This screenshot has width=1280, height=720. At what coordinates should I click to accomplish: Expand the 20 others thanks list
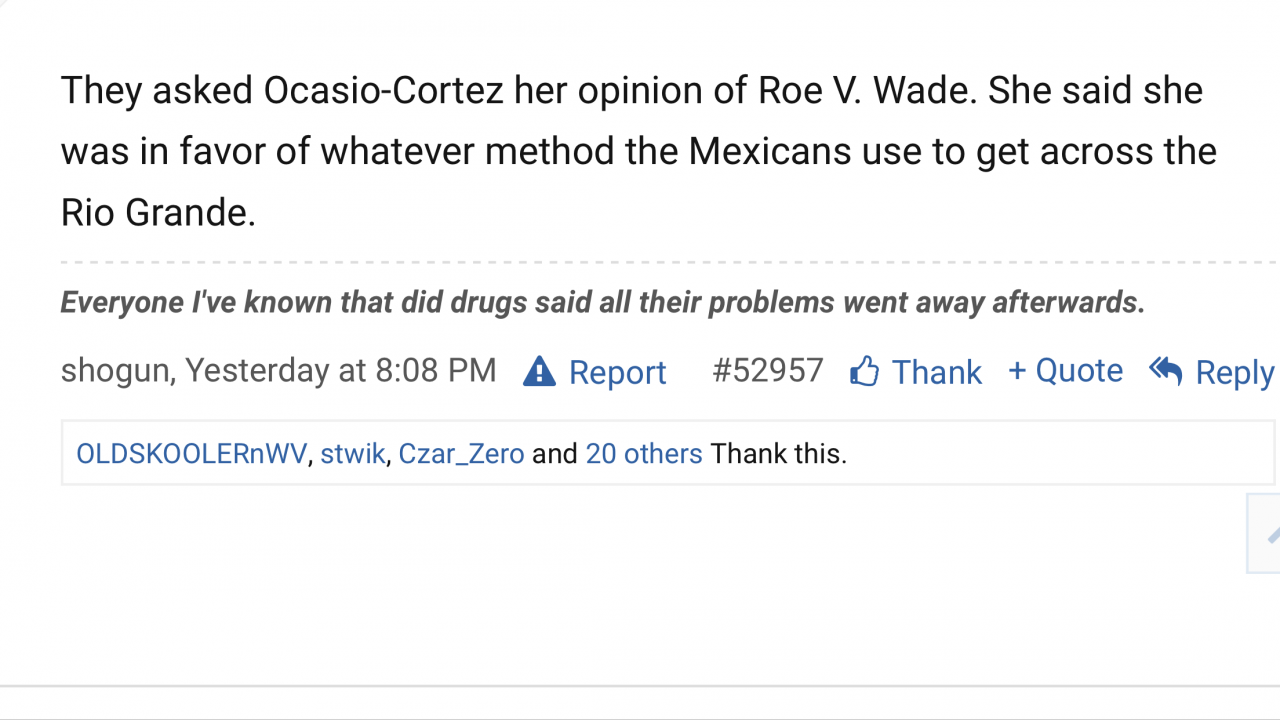point(644,454)
